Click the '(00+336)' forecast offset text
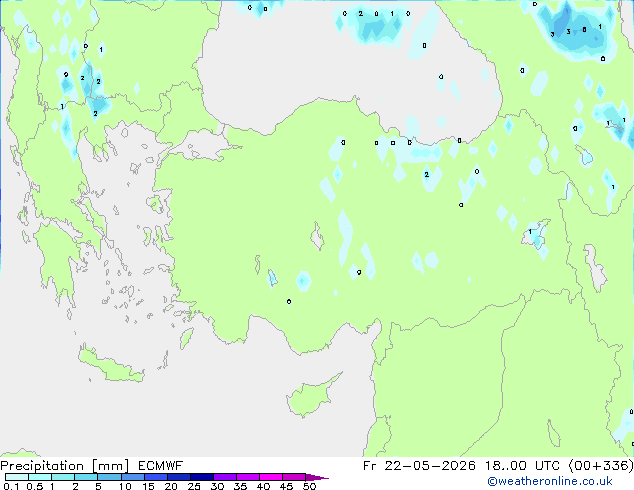The width and height of the screenshot is (634, 490). (601, 466)
